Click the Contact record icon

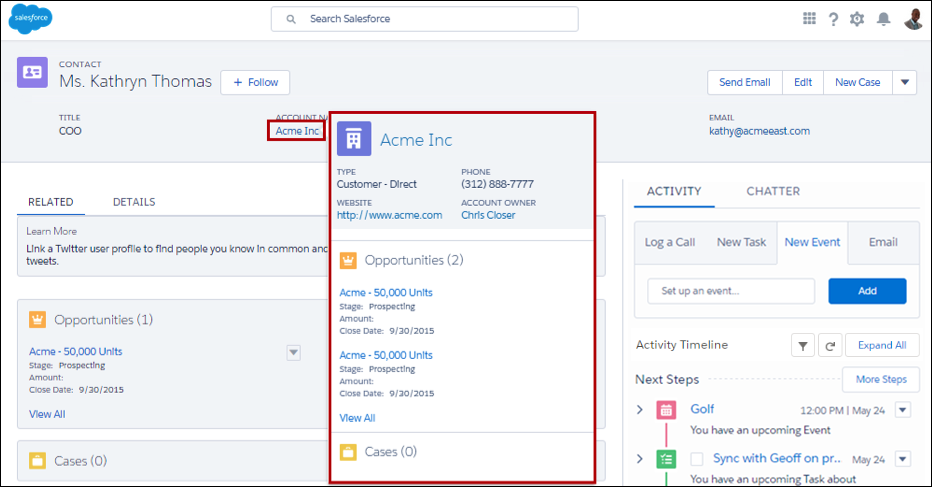pyautogui.click(x=32, y=73)
